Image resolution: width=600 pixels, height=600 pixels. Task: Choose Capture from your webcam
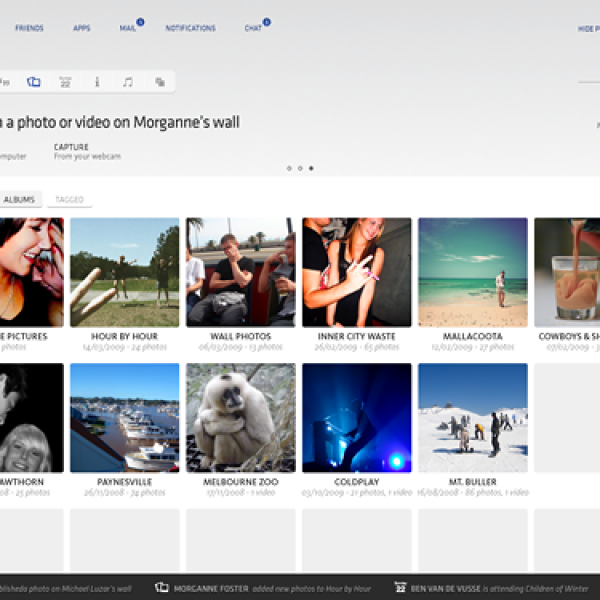click(87, 152)
